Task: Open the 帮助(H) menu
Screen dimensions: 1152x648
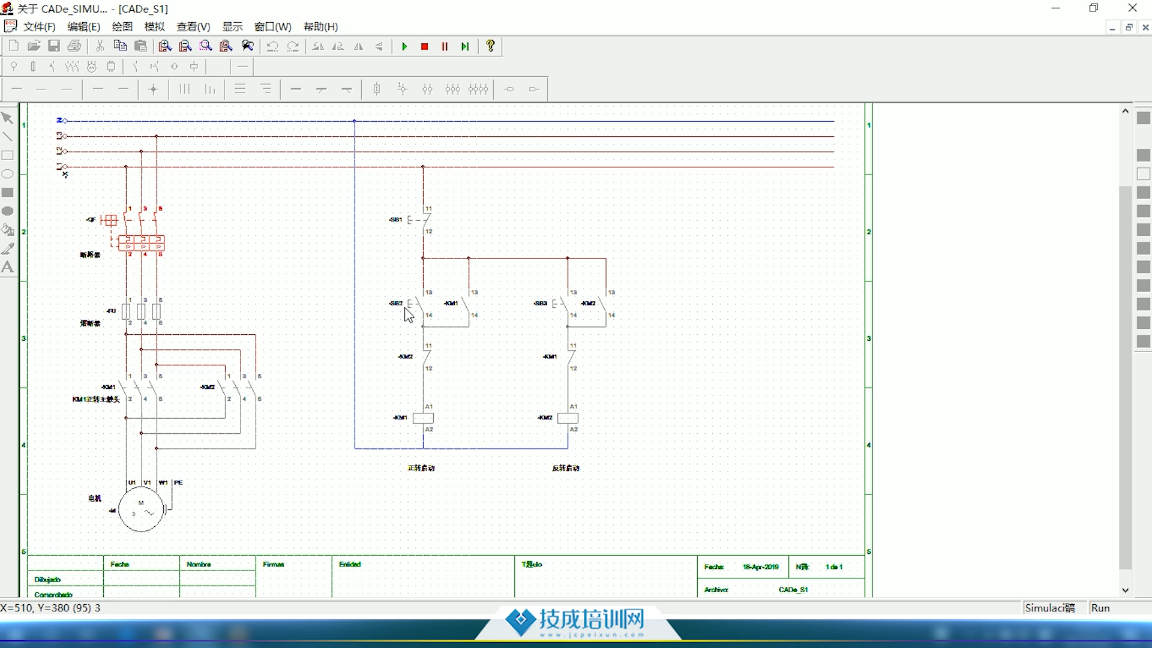Action: click(321, 26)
